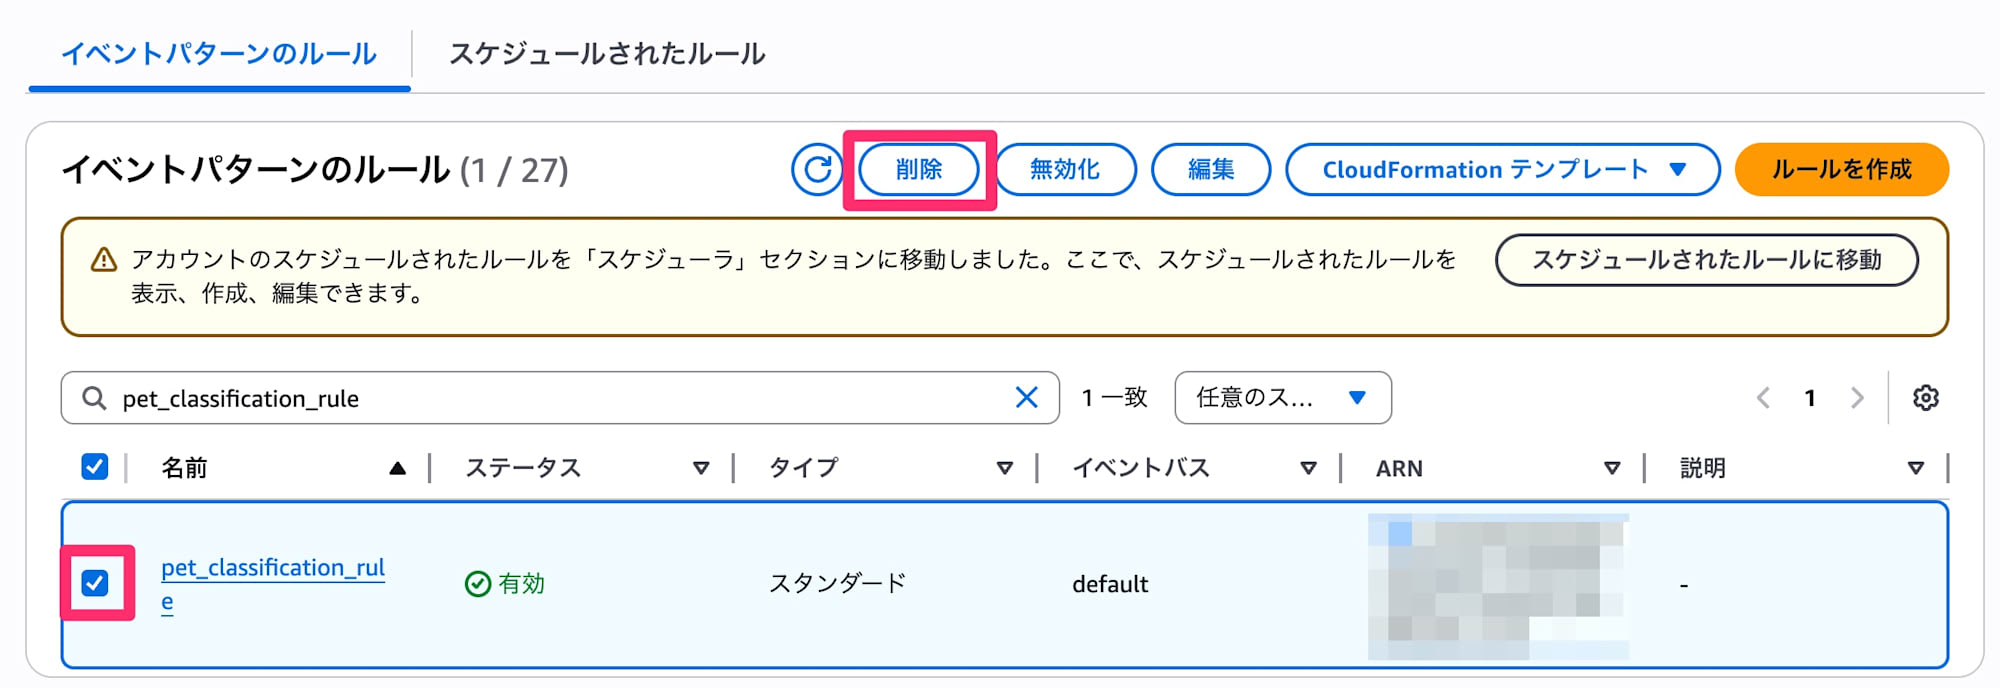Viewport: 2000px width, 688px height.
Task: Click the refresh rules icon
Action: point(817,170)
